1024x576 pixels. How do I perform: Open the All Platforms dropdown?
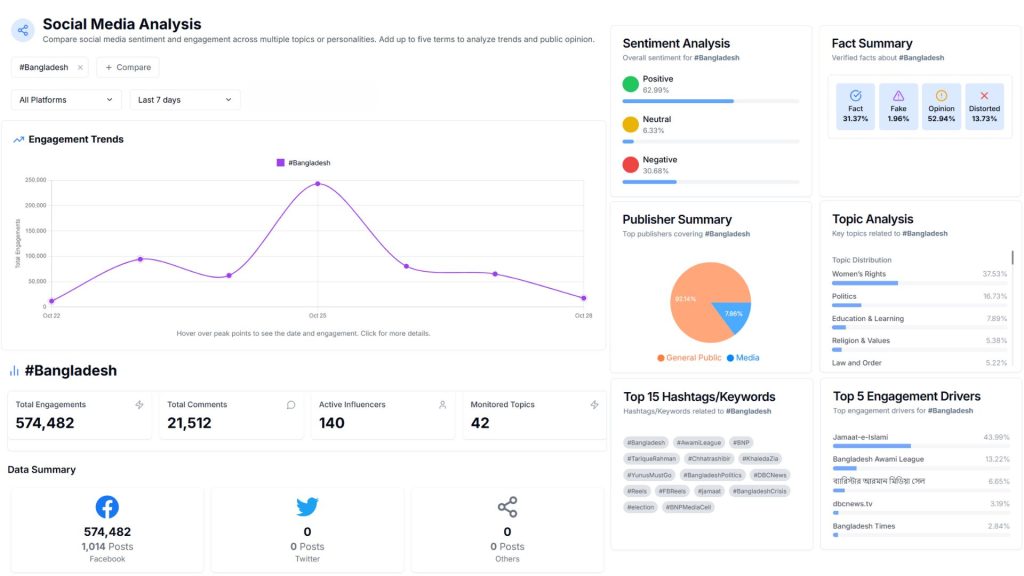click(x=66, y=100)
